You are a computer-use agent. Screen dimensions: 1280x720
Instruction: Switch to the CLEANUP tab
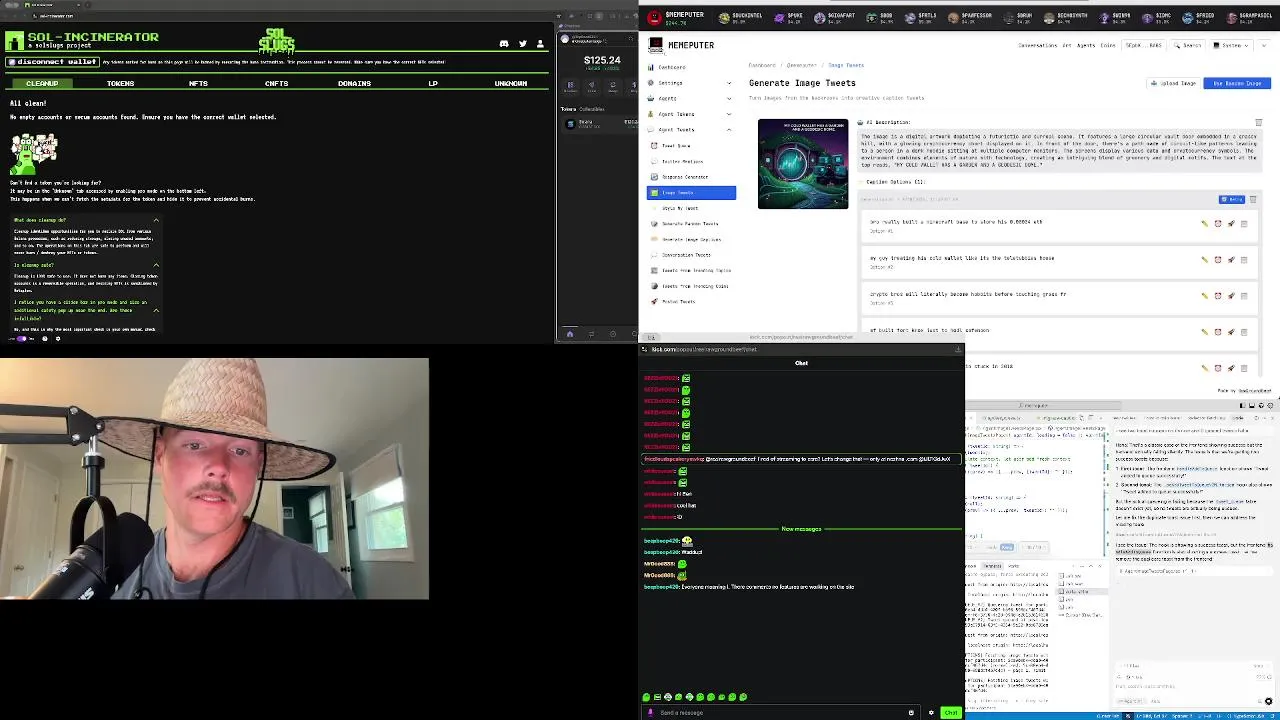[x=42, y=83]
